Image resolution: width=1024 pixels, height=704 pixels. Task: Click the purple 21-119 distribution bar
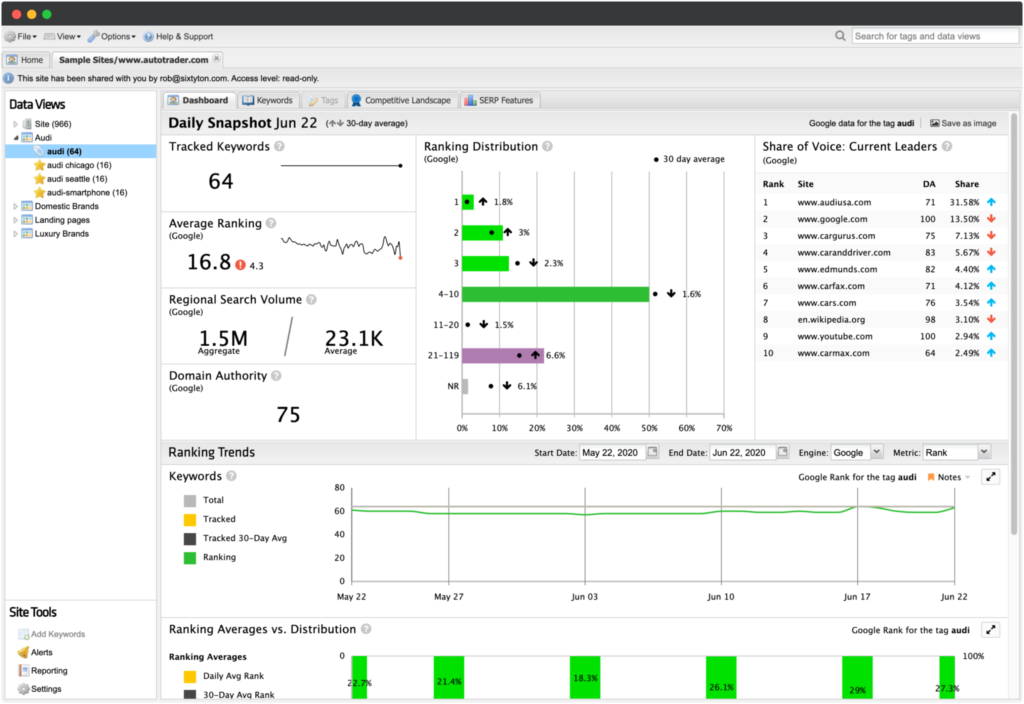(503, 355)
